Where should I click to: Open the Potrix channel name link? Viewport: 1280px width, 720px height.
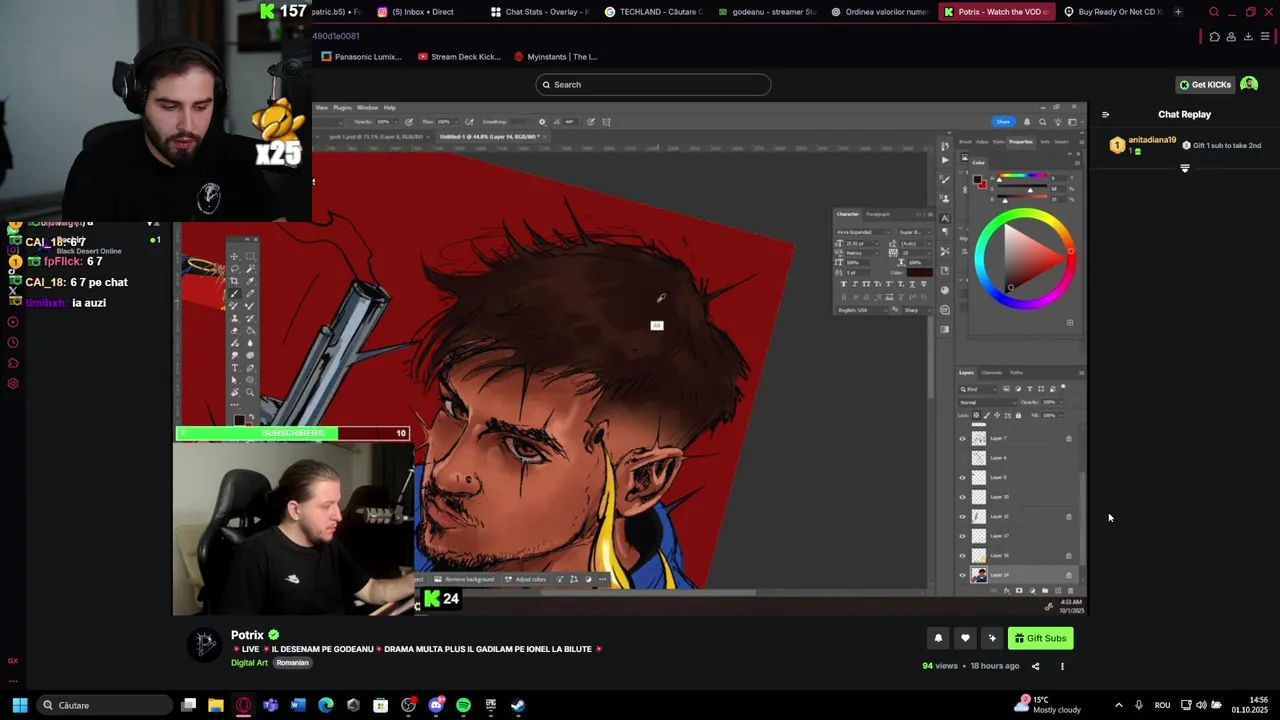click(247, 635)
